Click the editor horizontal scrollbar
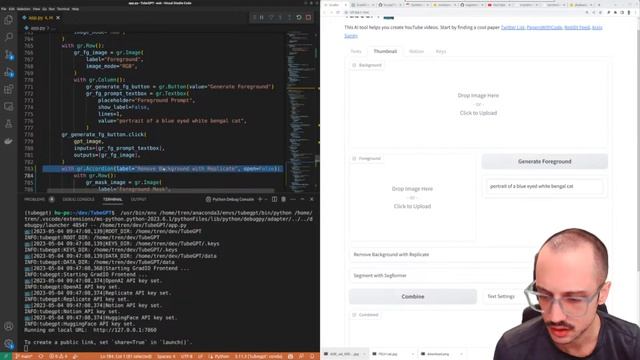 coord(161,191)
